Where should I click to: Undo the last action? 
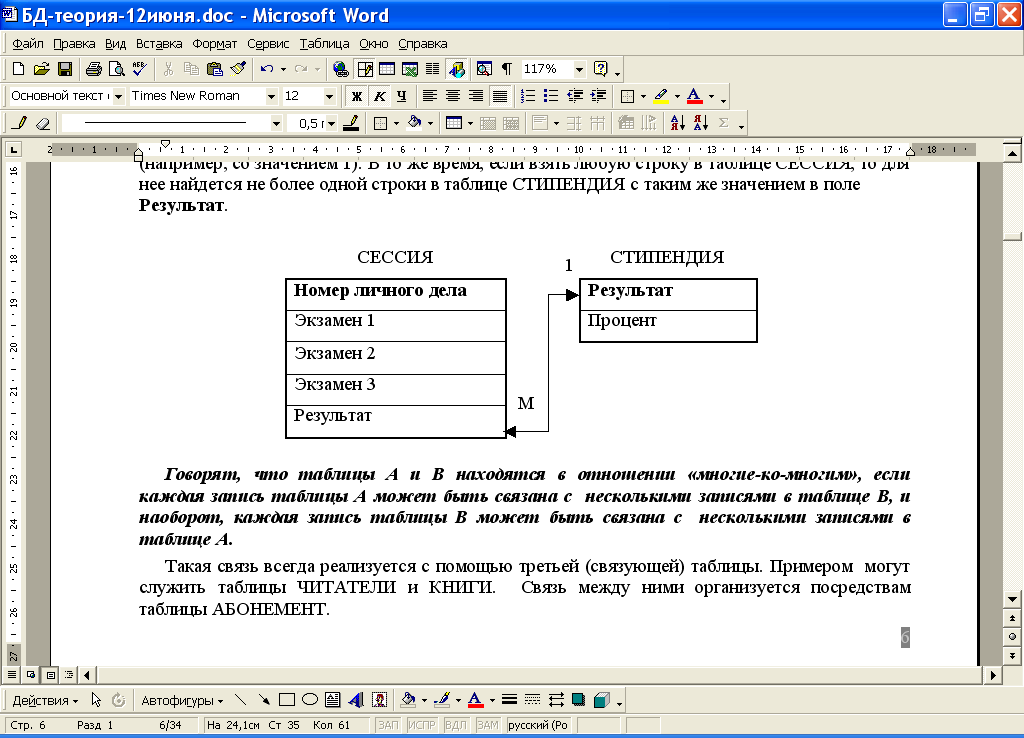[x=266, y=69]
